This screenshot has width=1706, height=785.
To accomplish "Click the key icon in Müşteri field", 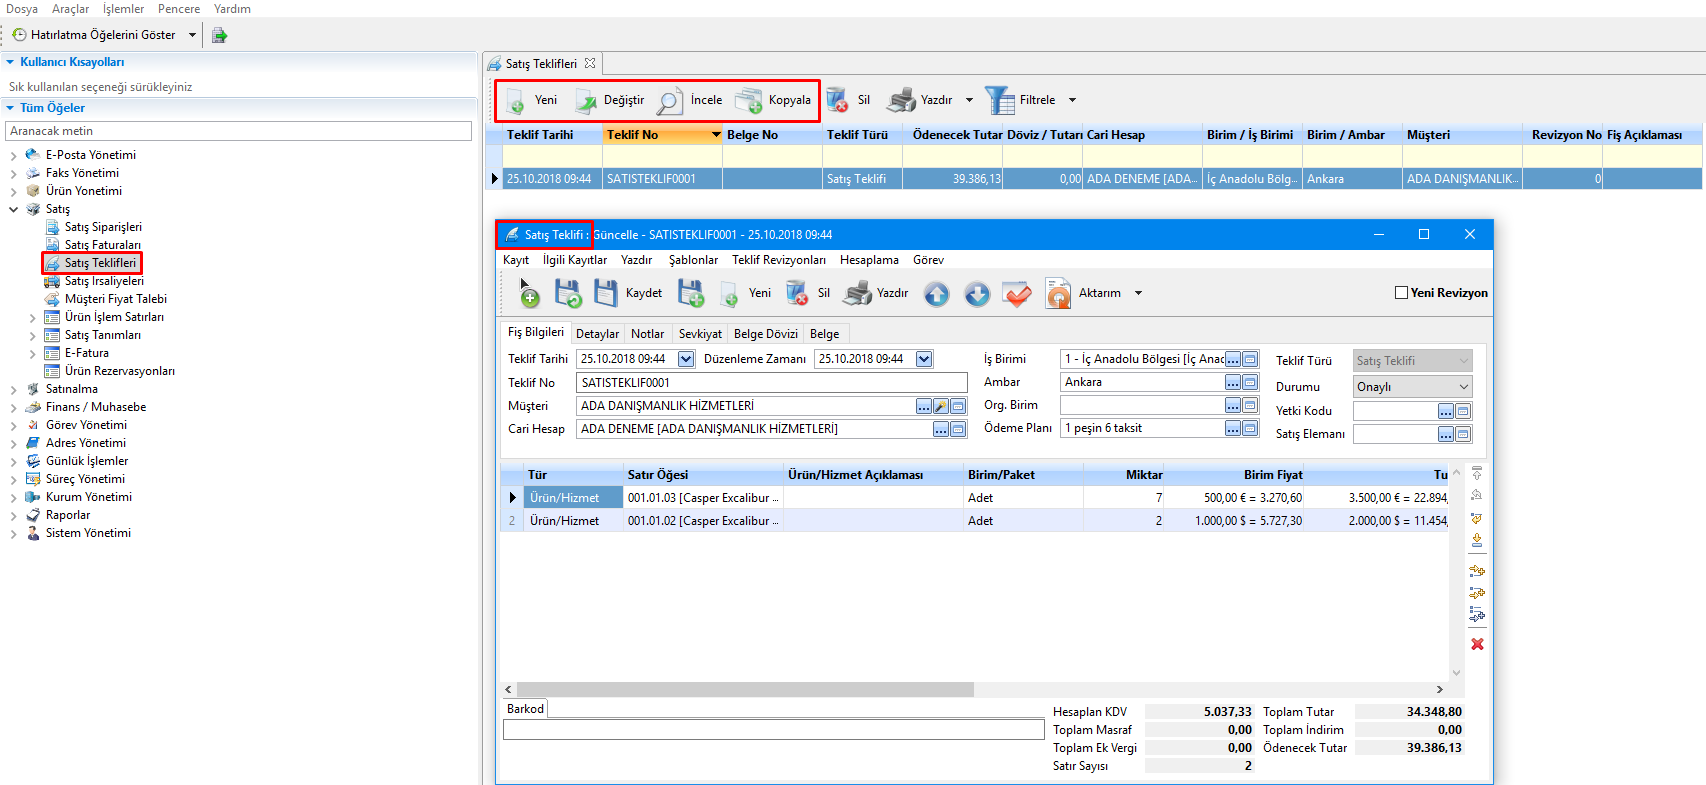I will tap(941, 406).
